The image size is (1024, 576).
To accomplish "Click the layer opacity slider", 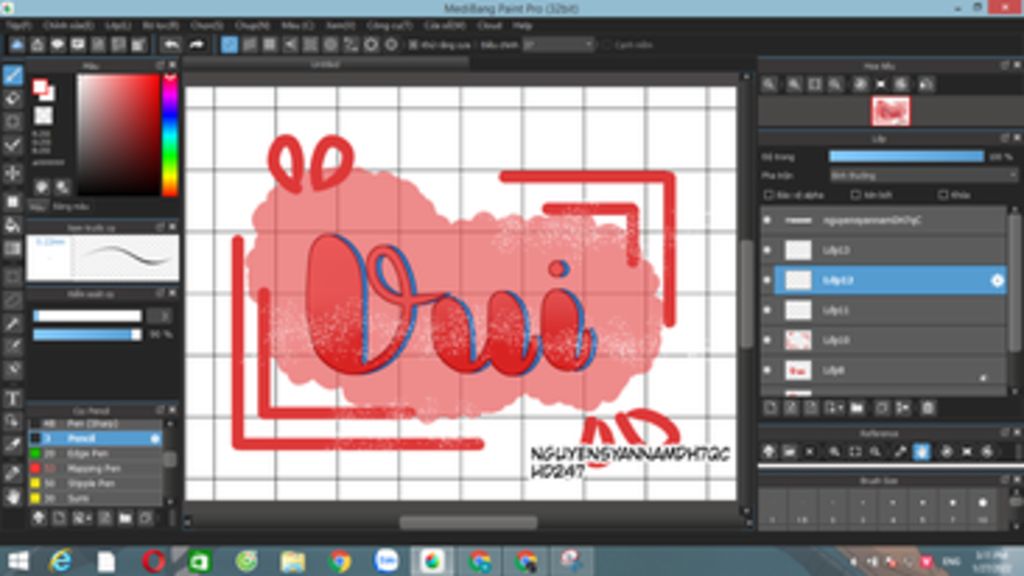I will click(x=906, y=156).
